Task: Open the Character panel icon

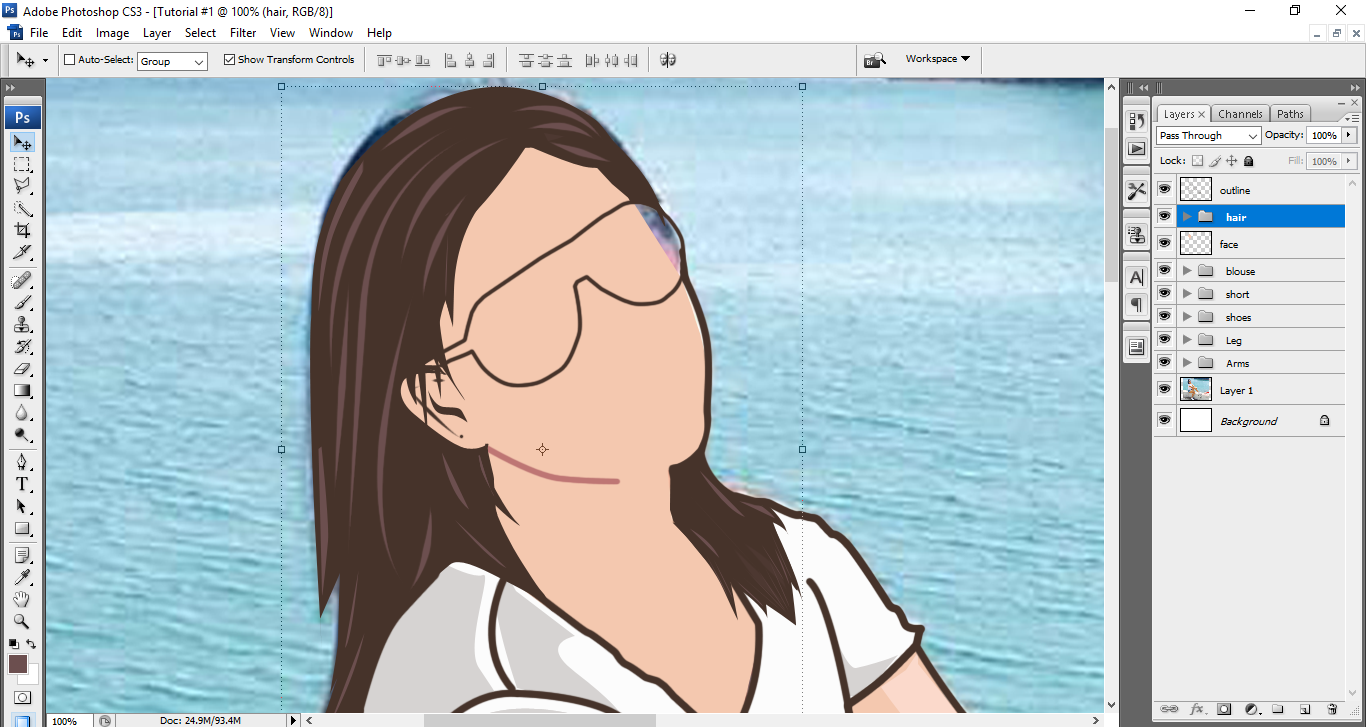Action: 1137,277
